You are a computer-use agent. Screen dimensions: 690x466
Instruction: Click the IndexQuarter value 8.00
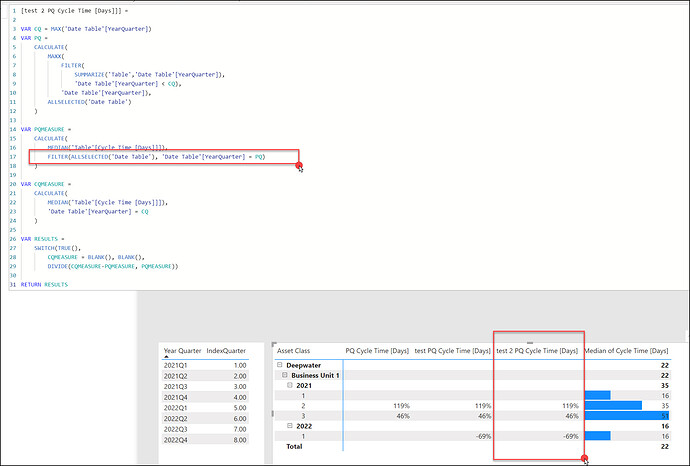click(x=240, y=440)
